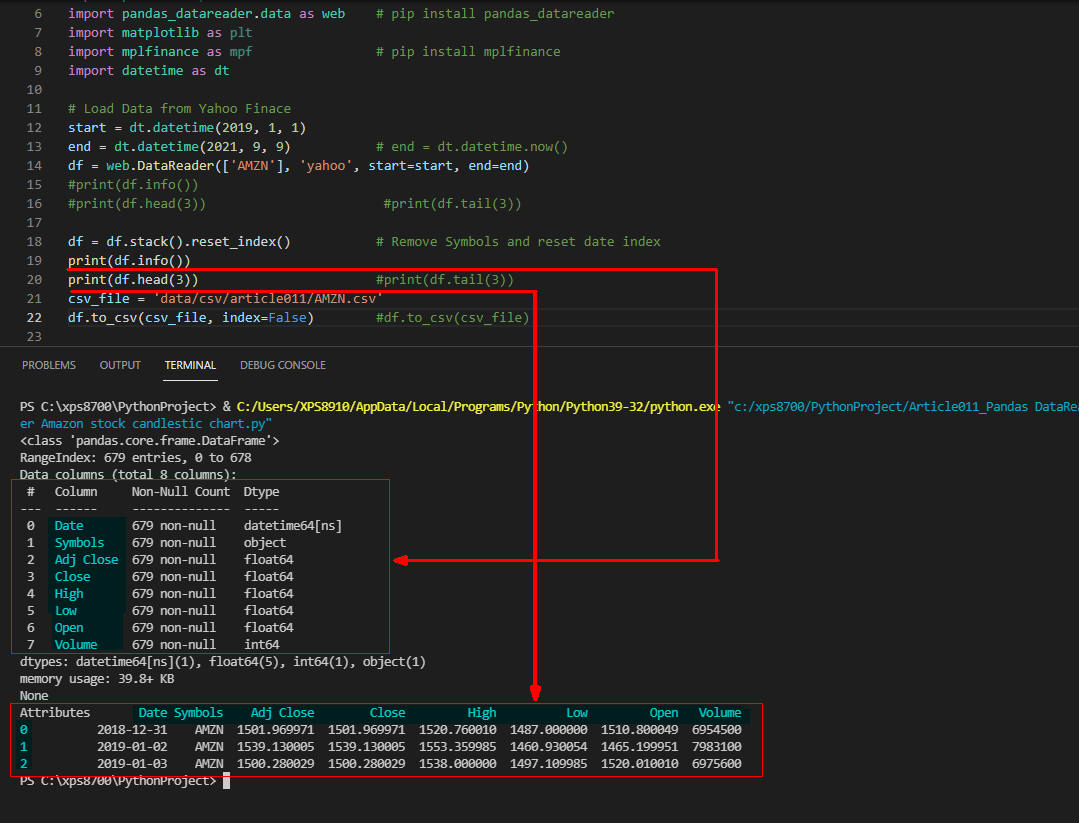Screen dimensions: 1079x823
Task: Click the 'df.stack().reset_index()' expression
Action: (x=198, y=242)
